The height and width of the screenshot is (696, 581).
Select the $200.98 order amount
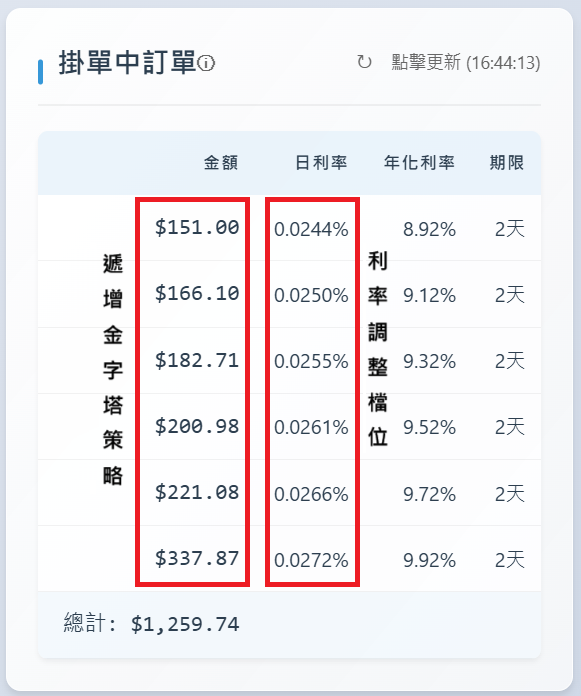point(197,426)
